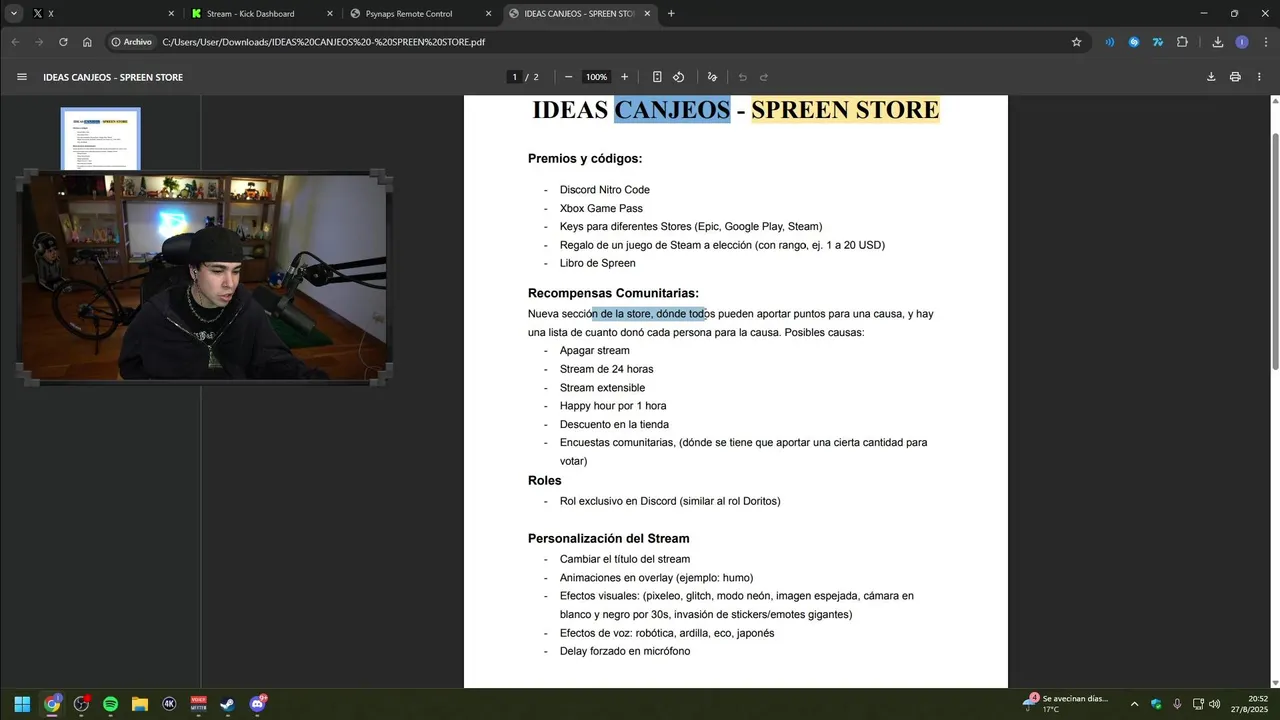Click 'Discord Nitro Code' list item
The height and width of the screenshot is (720, 1280).
604,190
